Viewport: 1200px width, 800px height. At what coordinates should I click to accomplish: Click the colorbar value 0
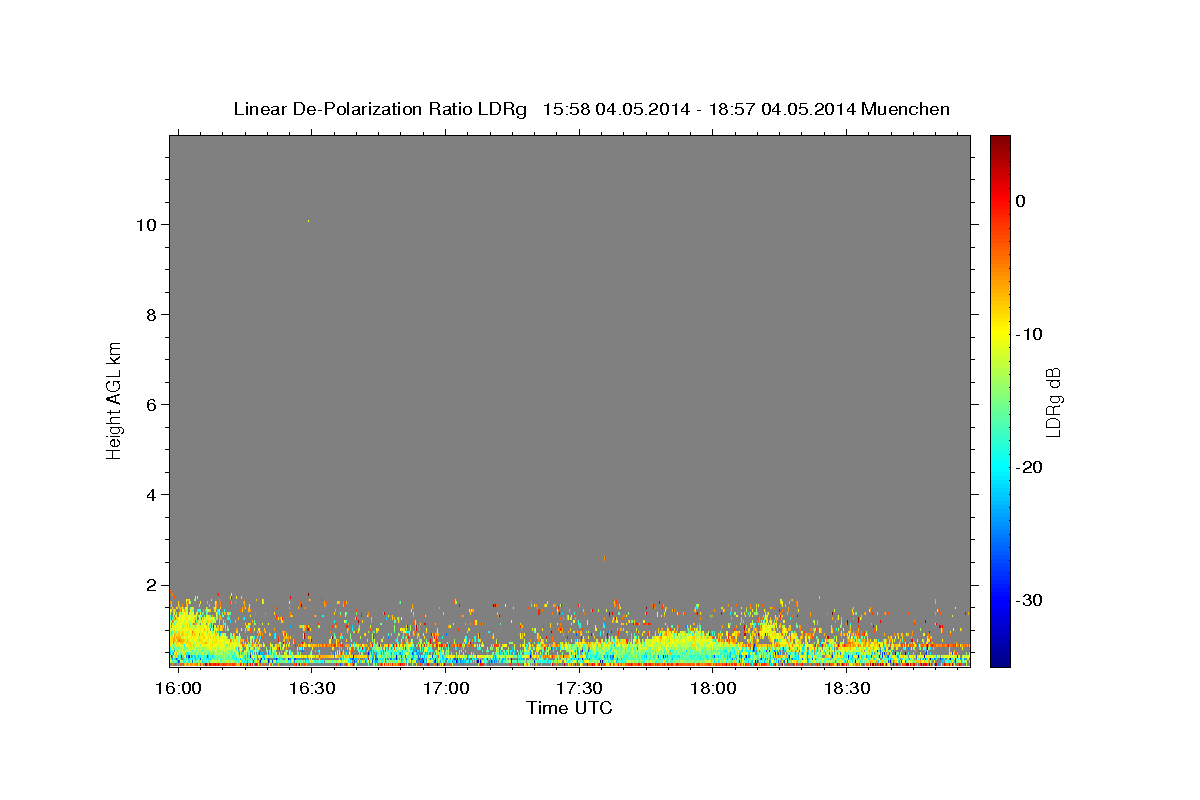(x=1021, y=201)
